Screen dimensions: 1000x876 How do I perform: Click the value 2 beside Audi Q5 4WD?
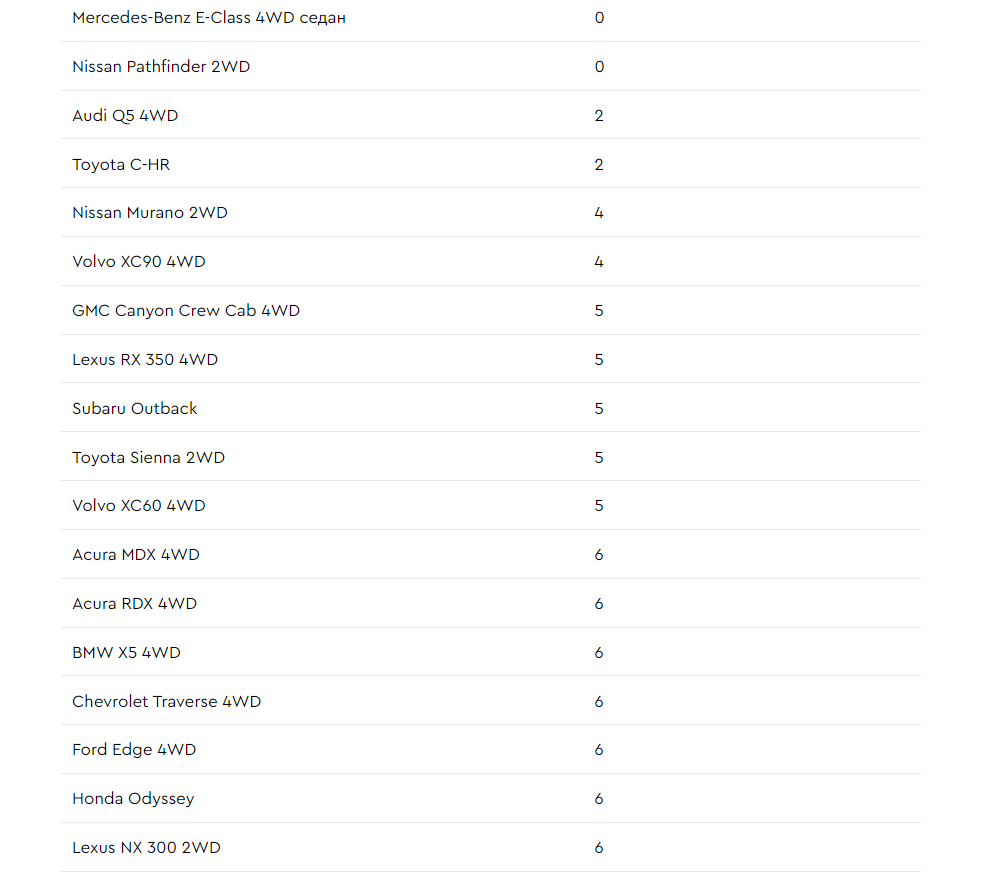coord(599,115)
